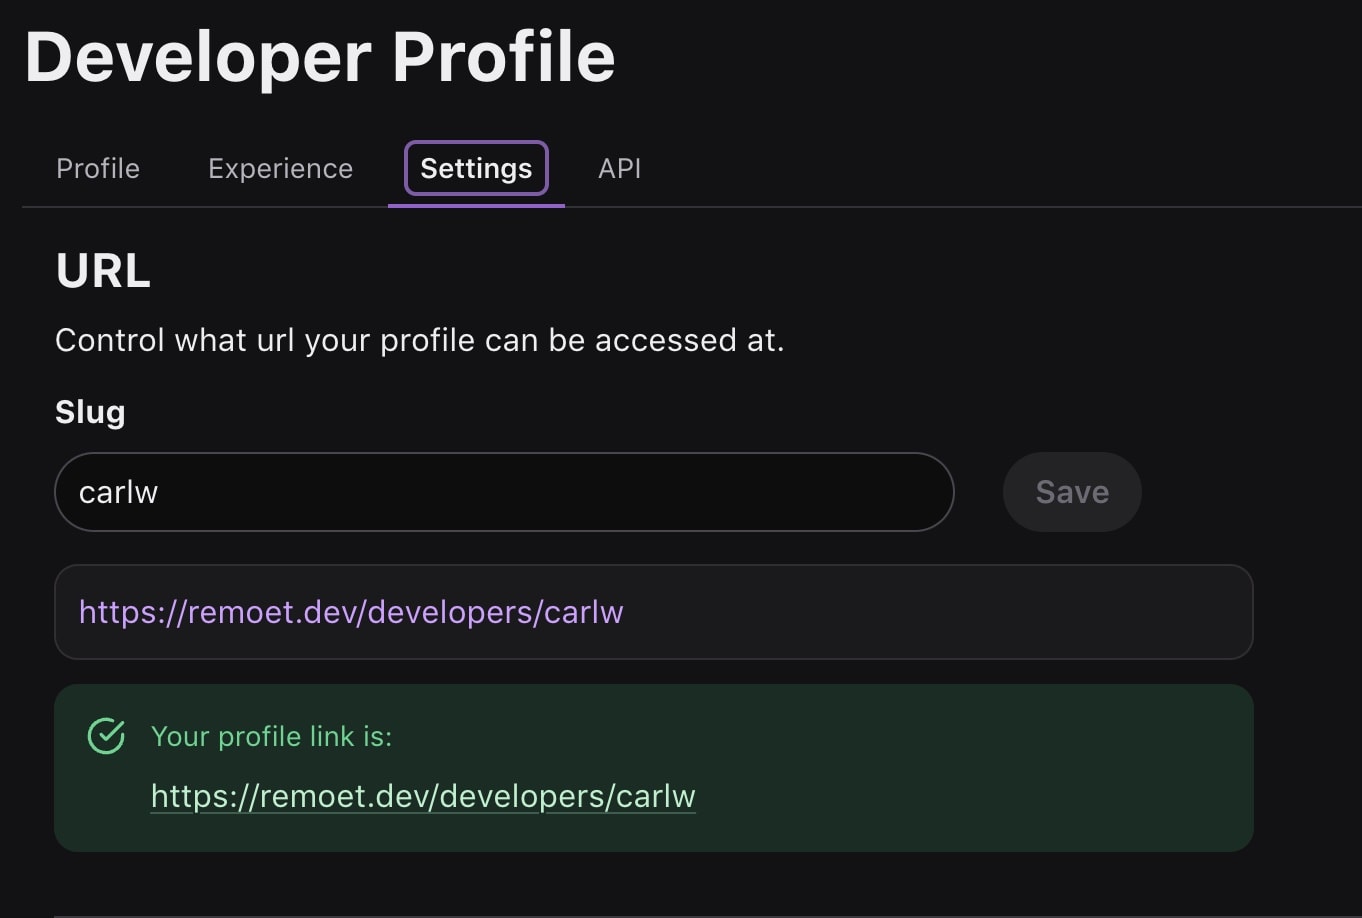Click the URL section heading
Image resolution: width=1362 pixels, height=918 pixels.
pos(103,271)
